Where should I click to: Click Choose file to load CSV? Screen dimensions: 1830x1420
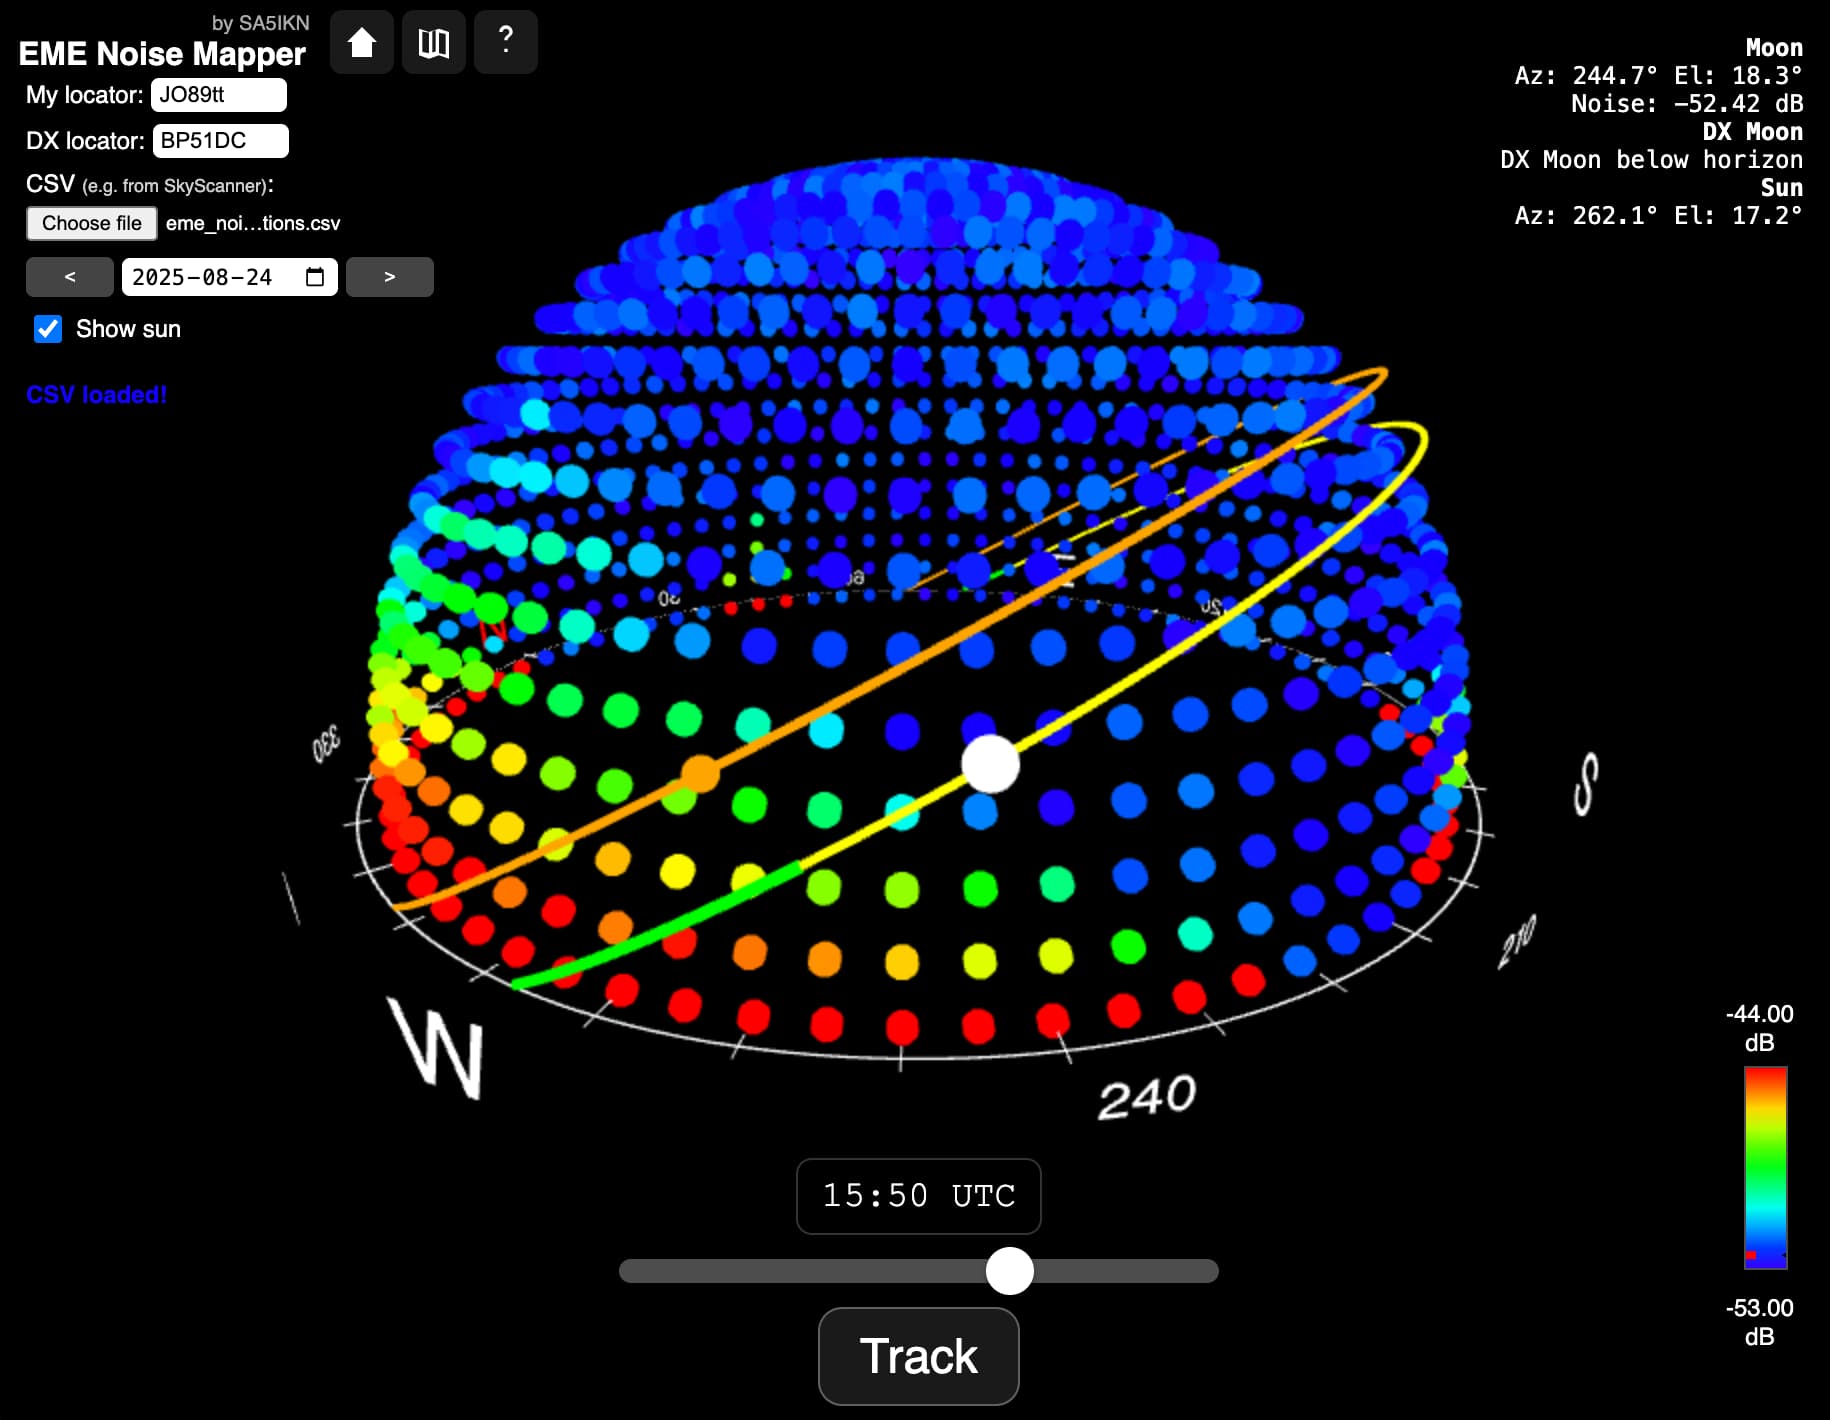[x=91, y=223]
